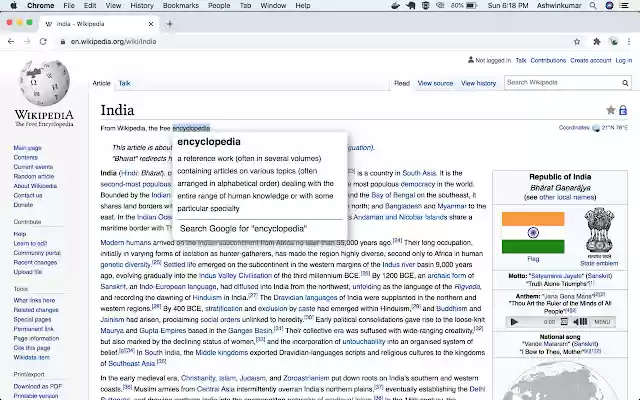Open the Cite this page link

pos(32,348)
